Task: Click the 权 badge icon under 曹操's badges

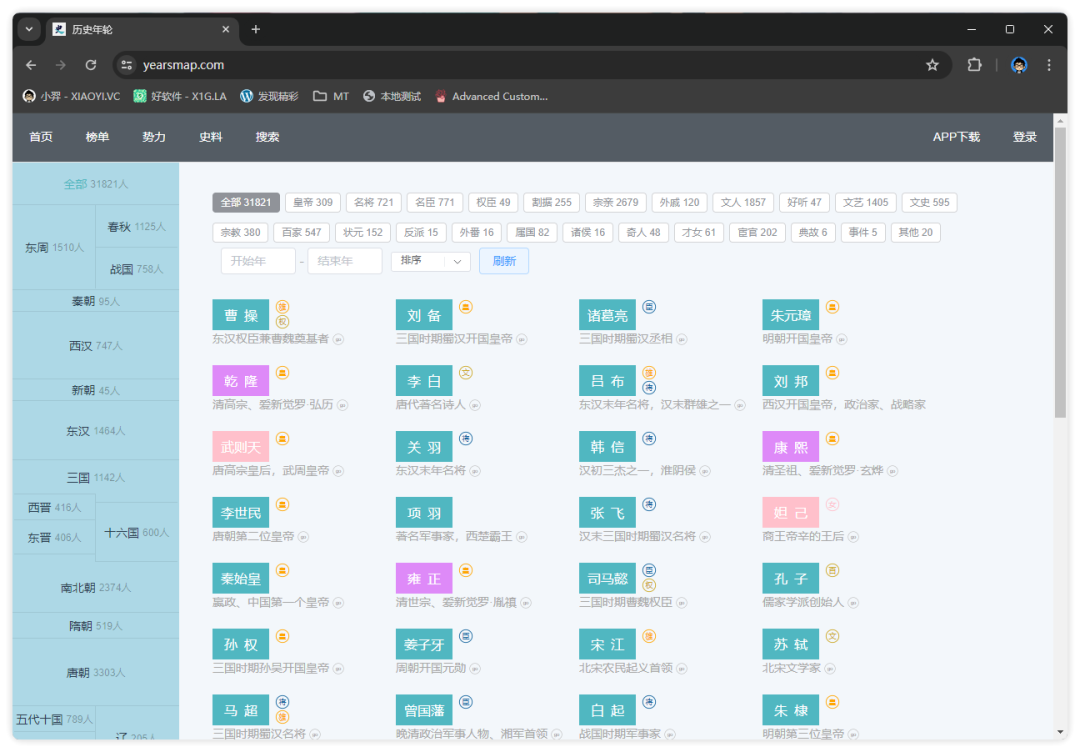Action: (x=283, y=322)
